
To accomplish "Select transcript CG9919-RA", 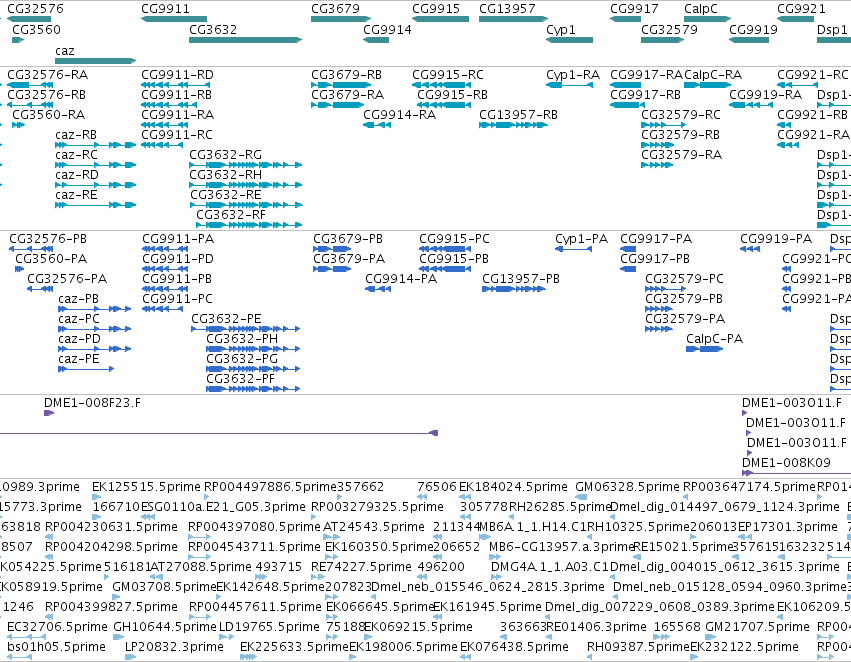I will pos(765,94).
